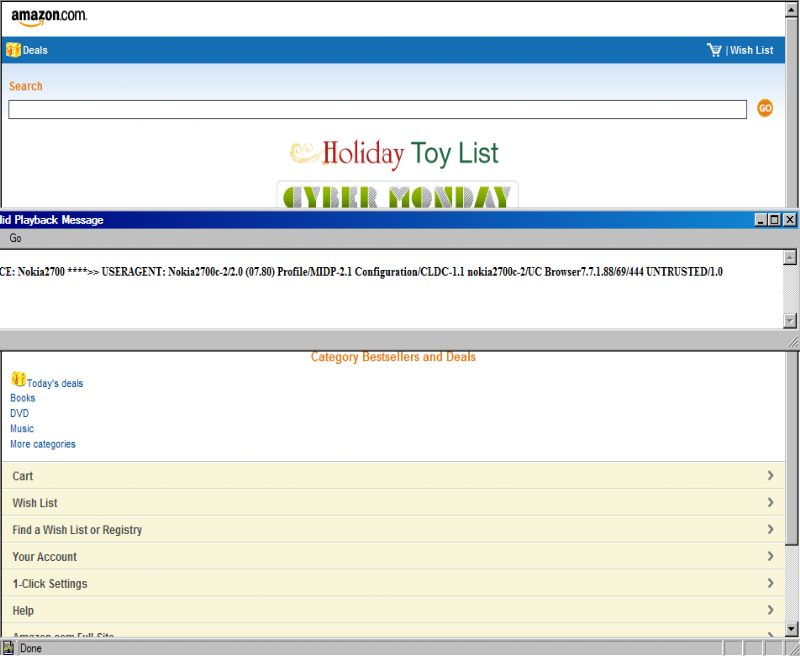Click the orange GO search button
This screenshot has height=656, width=800.
click(765, 108)
